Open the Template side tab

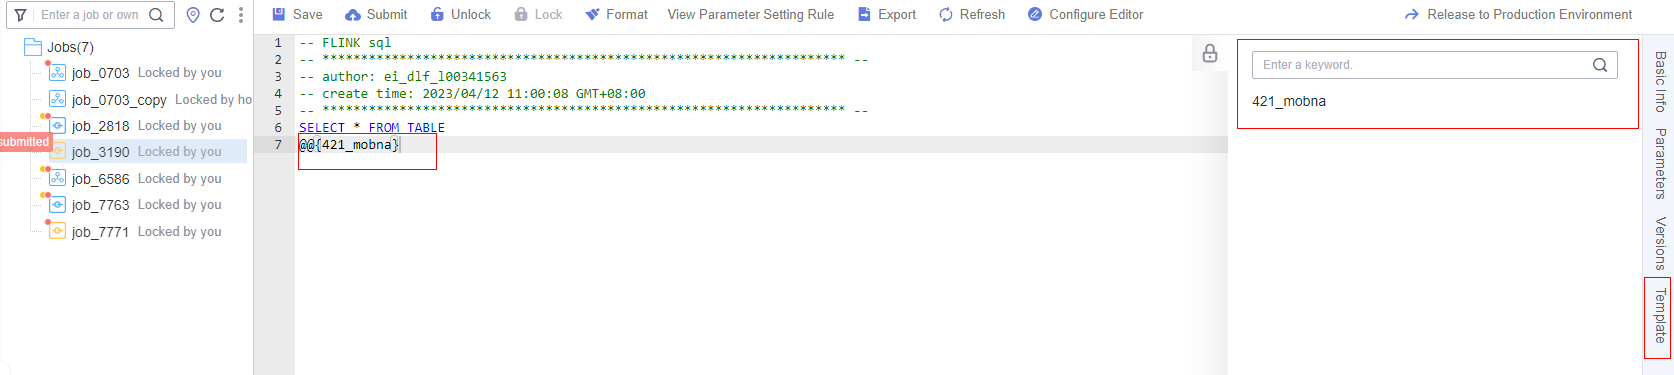pos(1660,316)
